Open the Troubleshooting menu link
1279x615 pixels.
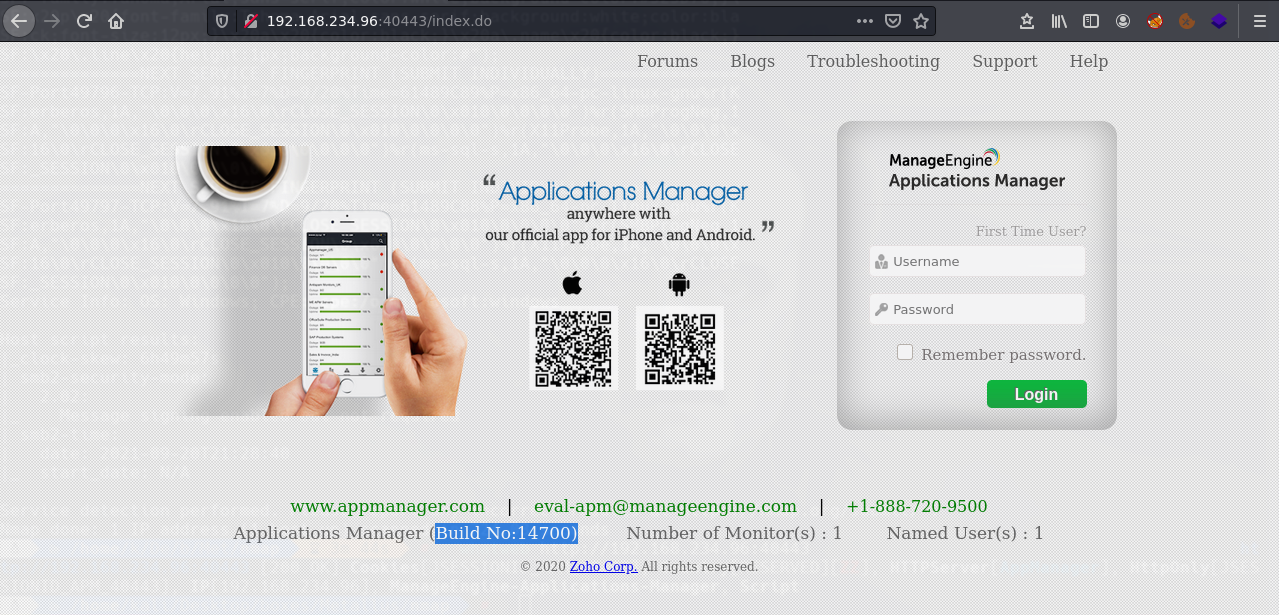coord(873,61)
